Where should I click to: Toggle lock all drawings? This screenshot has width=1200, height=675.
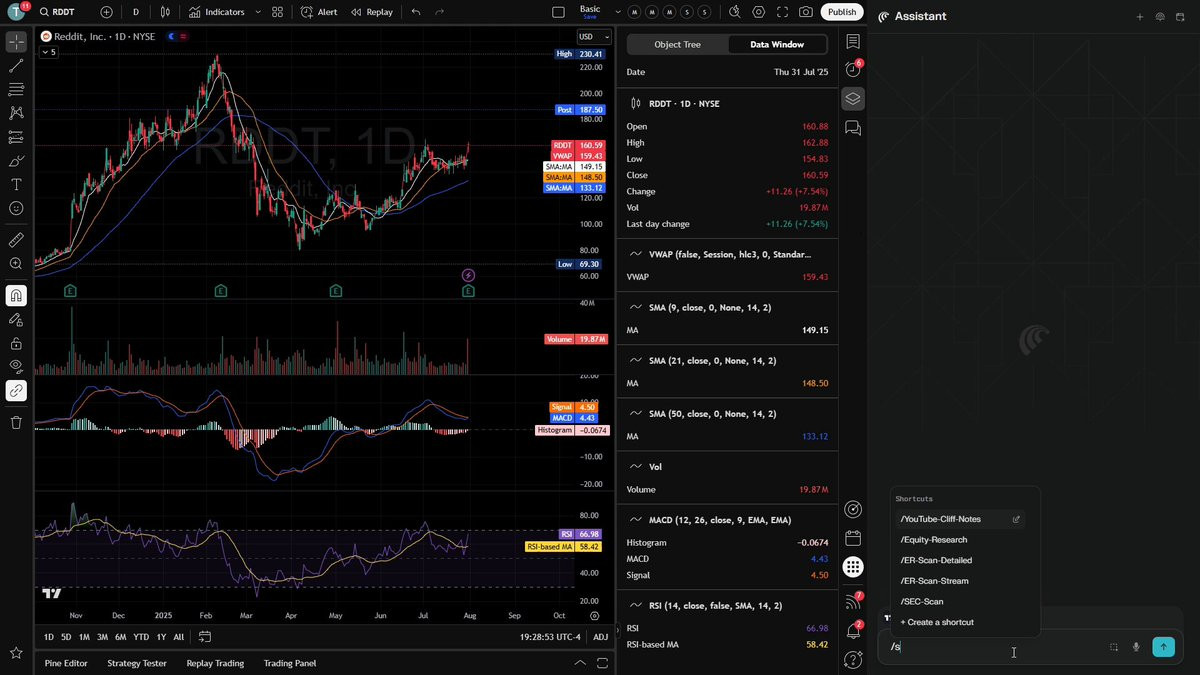pos(16,343)
